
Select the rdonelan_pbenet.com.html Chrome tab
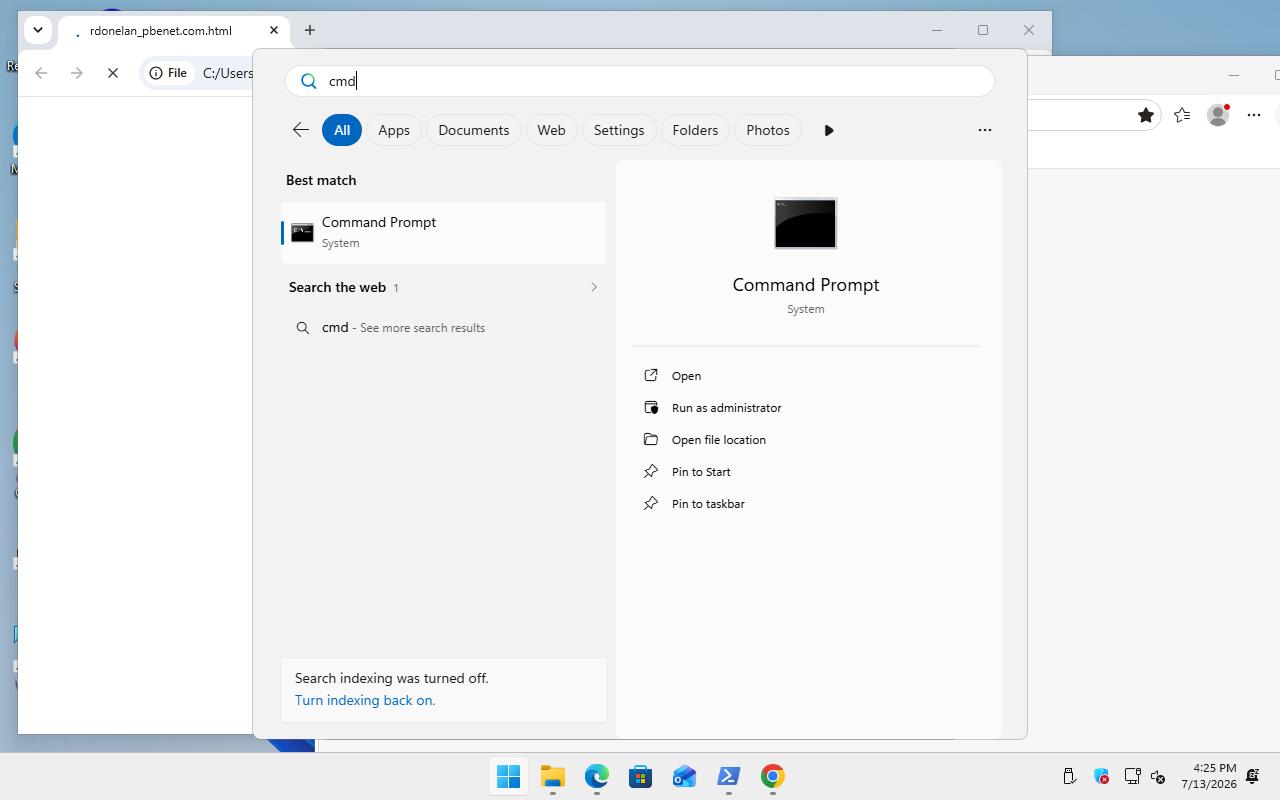coord(160,31)
